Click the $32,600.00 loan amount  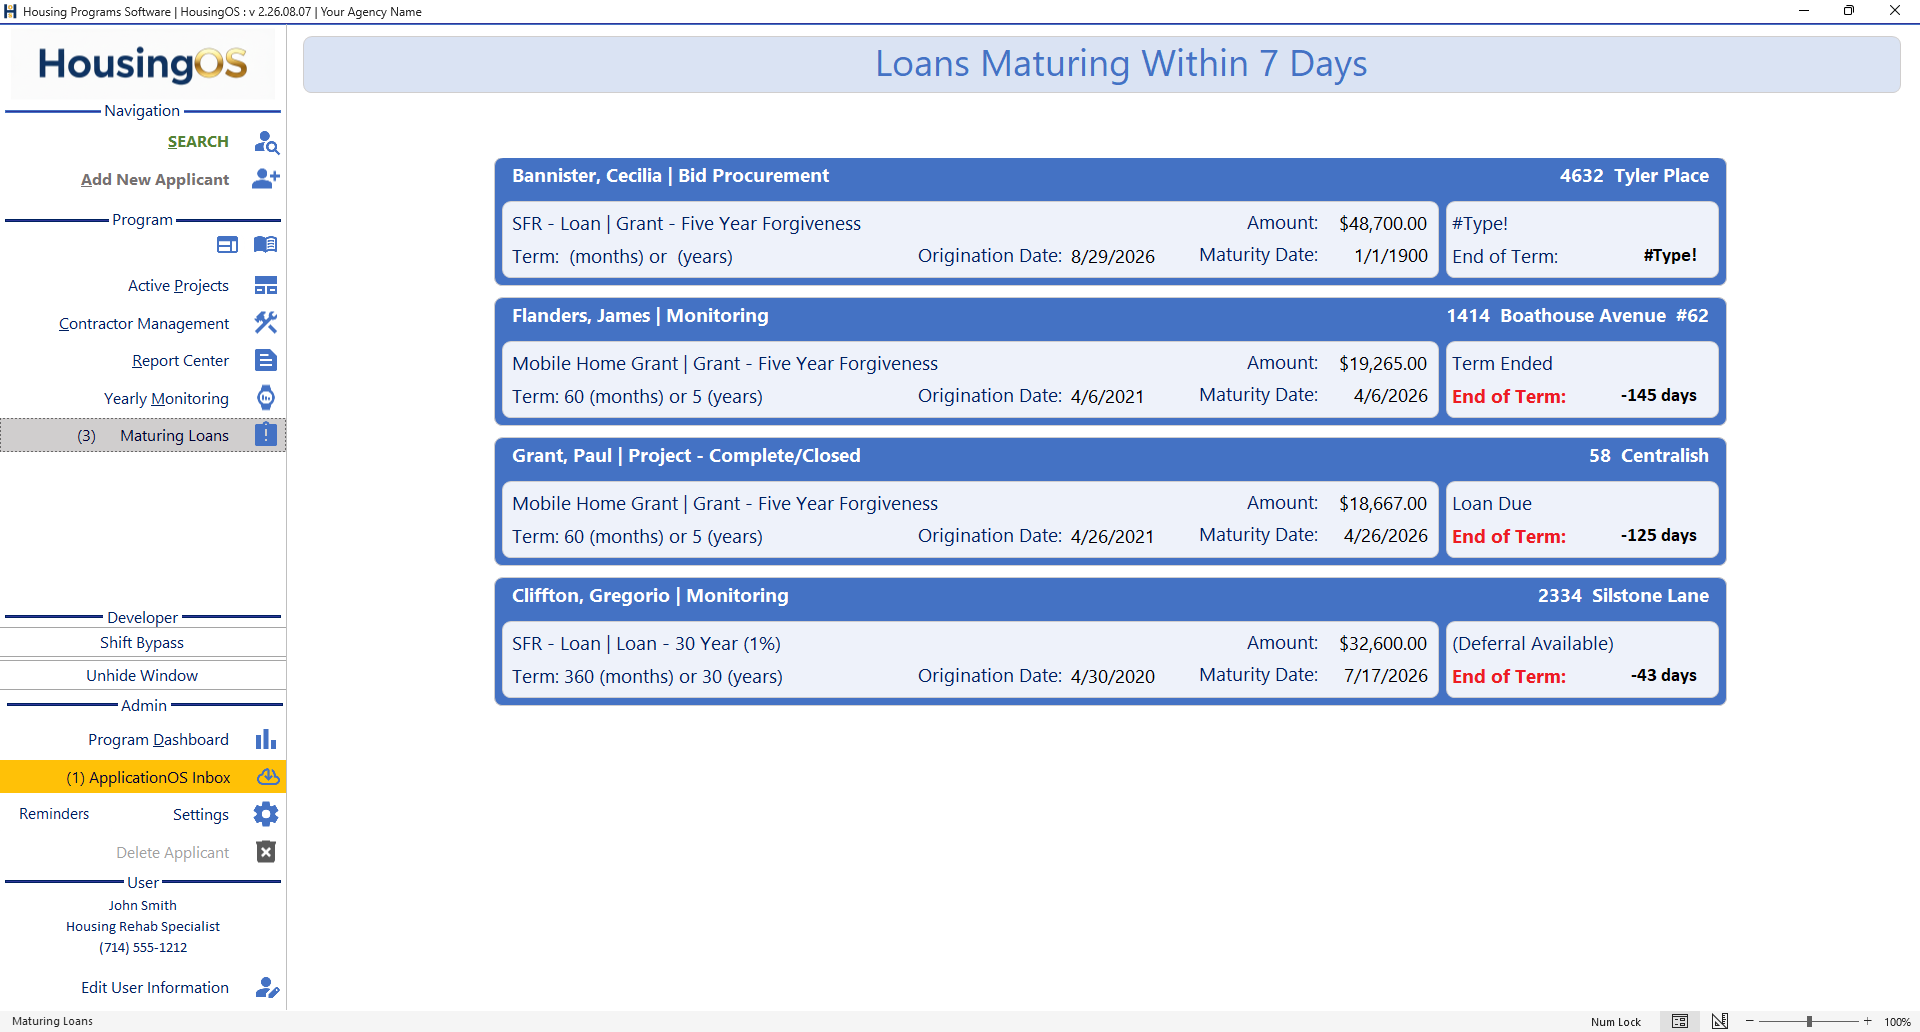click(x=1383, y=644)
